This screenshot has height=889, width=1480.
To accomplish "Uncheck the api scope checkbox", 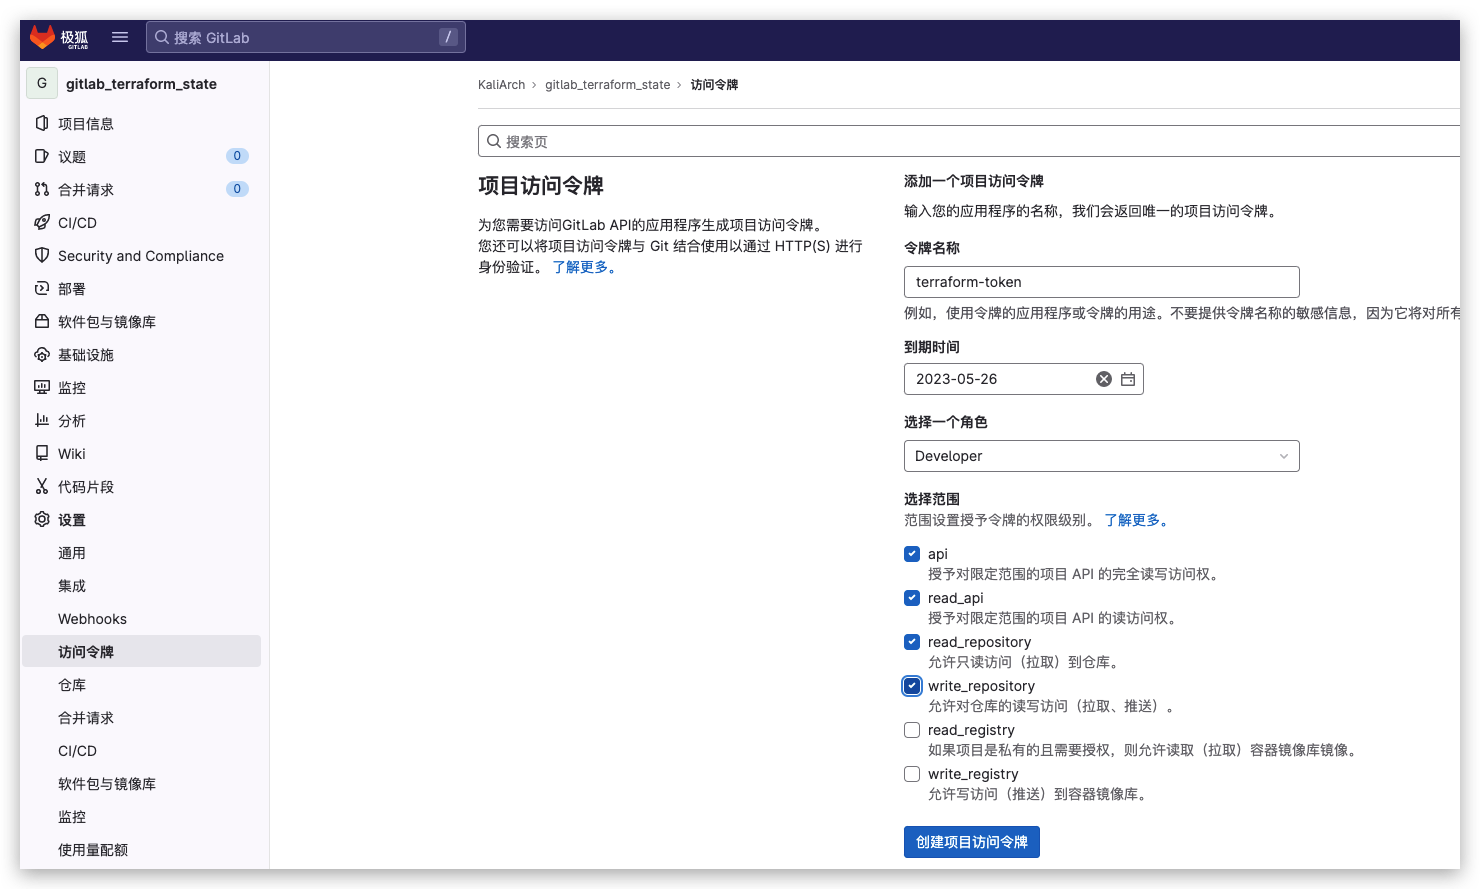I will click(x=912, y=554).
